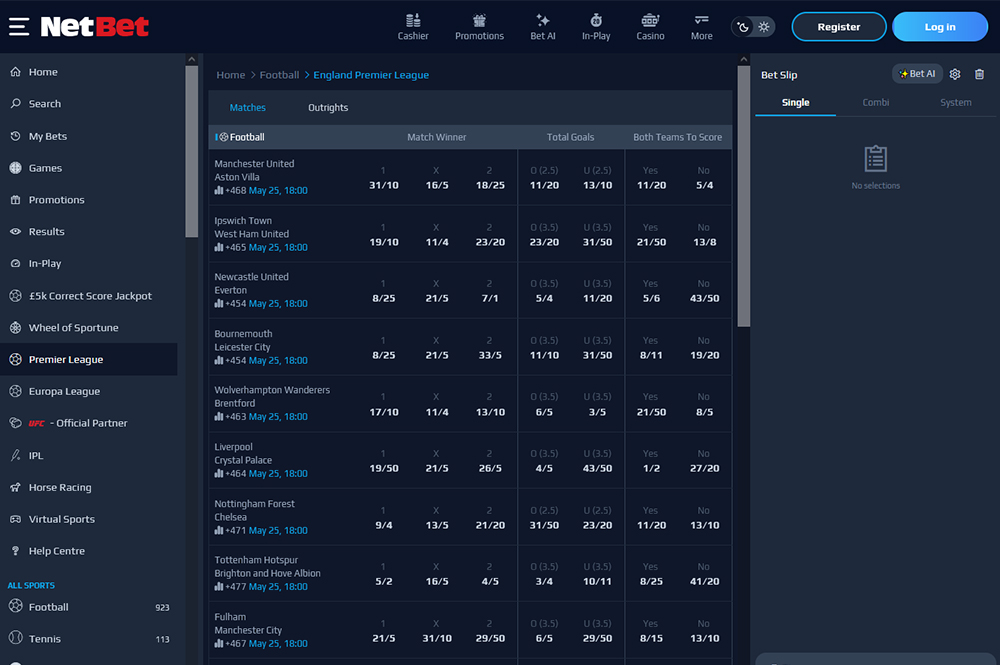Select Europa League in the sidebar
This screenshot has width=1000, height=665.
pos(89,391)
